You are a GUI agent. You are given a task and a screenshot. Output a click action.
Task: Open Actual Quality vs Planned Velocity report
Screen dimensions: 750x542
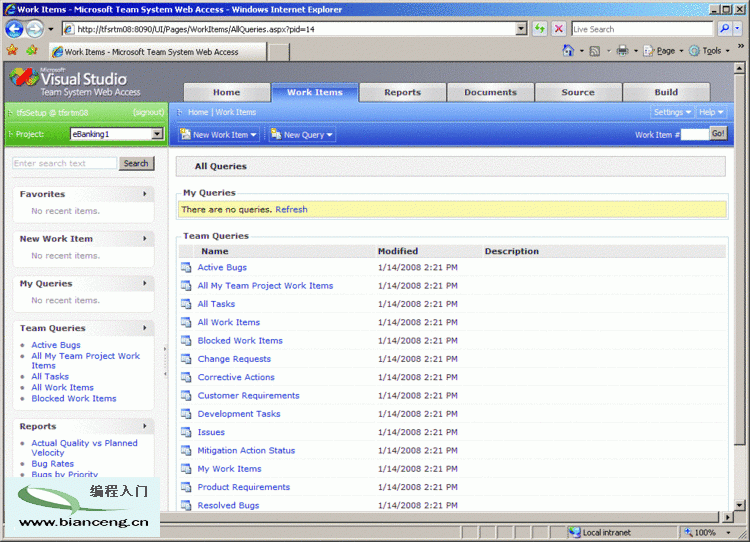point(84,448)
